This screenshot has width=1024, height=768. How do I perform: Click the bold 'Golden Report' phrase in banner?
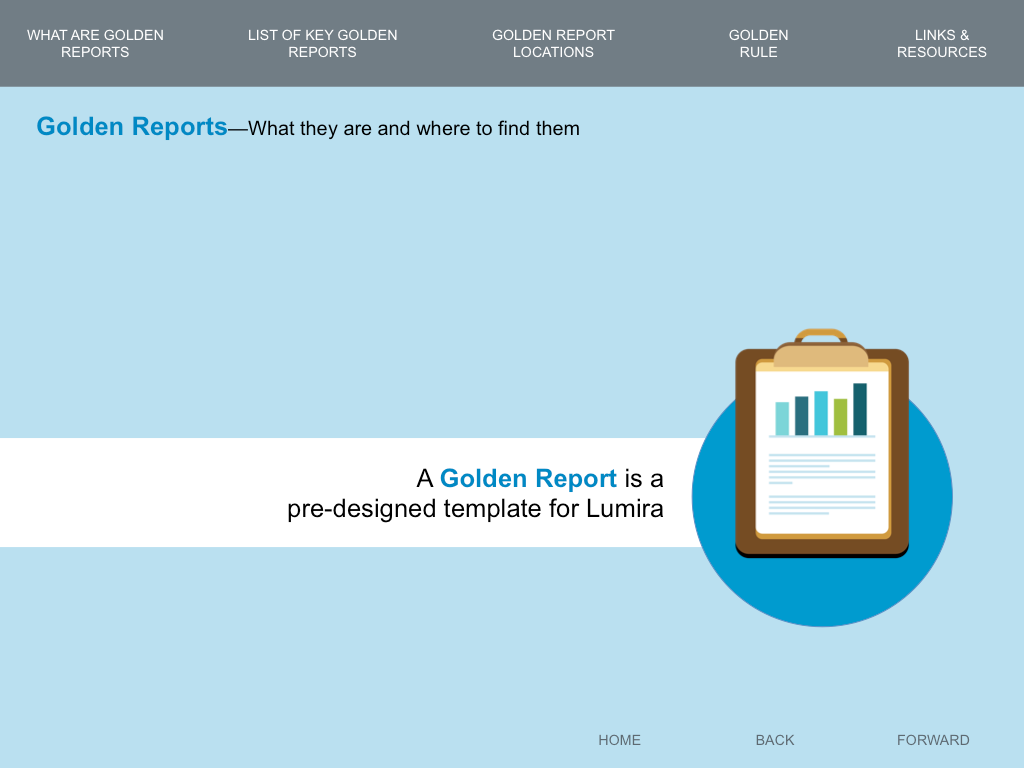pos(528,479)
